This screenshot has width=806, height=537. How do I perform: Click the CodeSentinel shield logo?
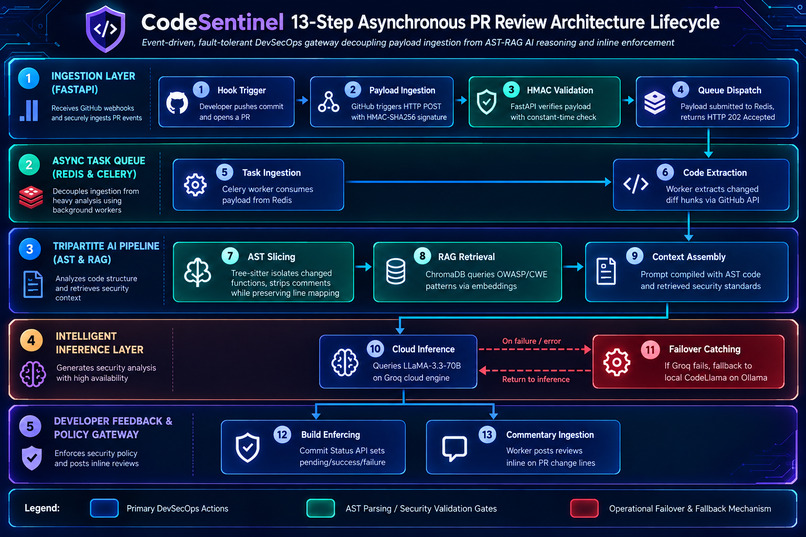105,29
